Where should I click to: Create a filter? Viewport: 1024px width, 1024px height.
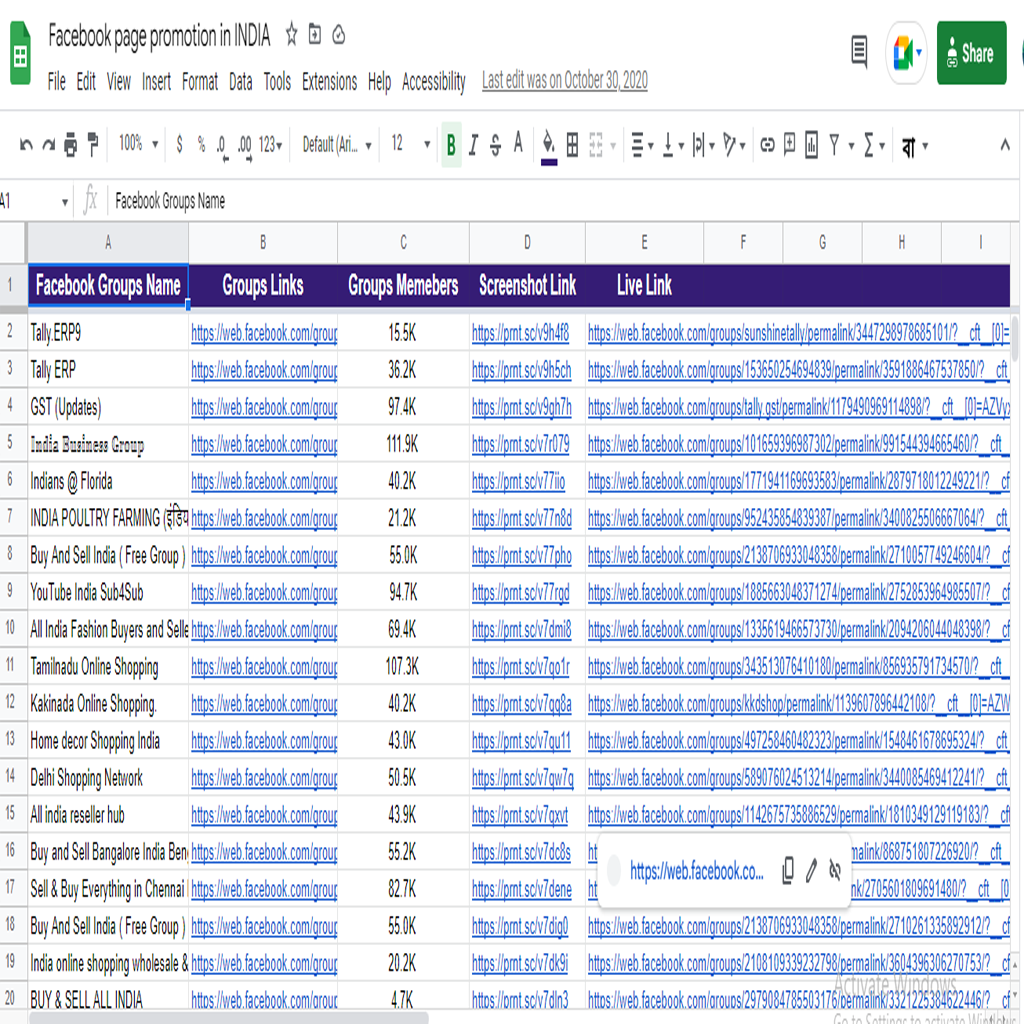pyautogui.click(x=834, y=144)
